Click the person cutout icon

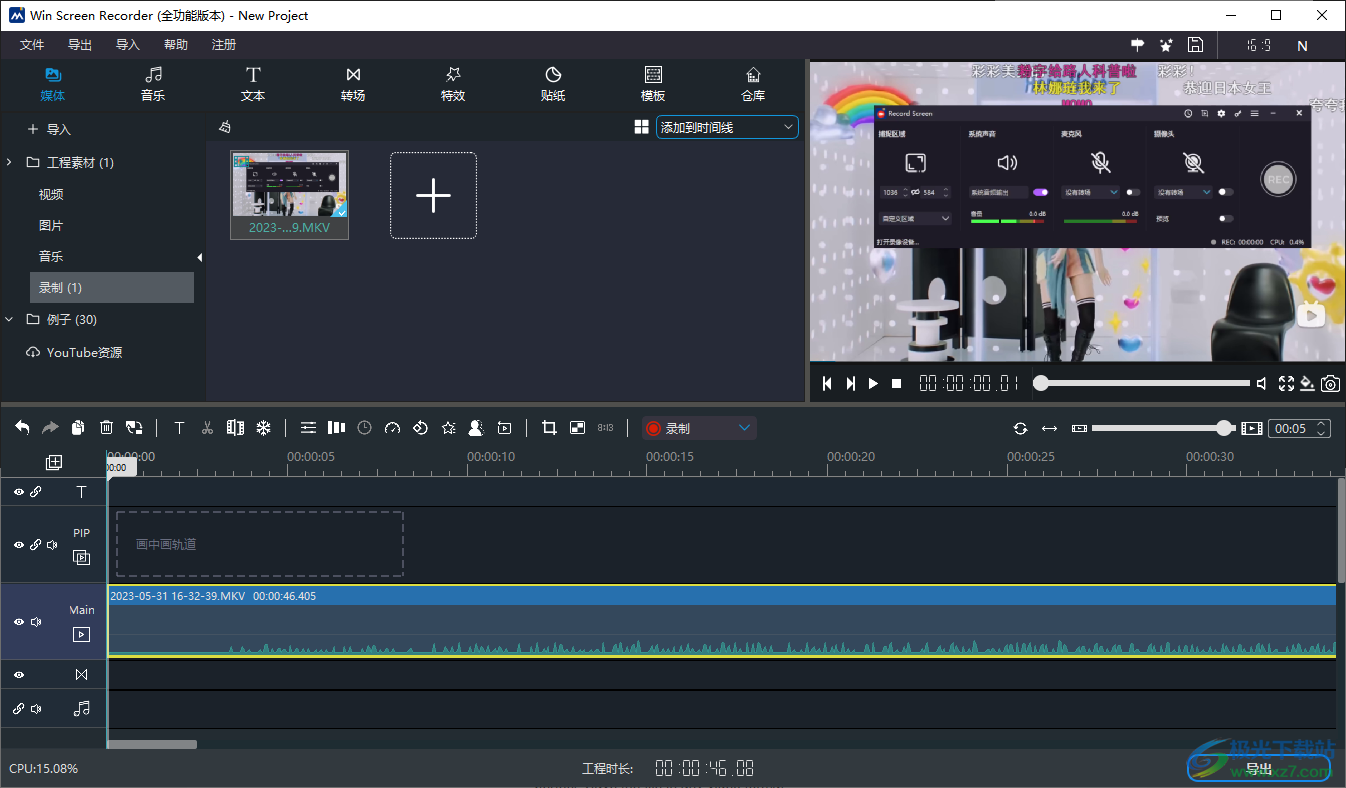tap(477, 428)
